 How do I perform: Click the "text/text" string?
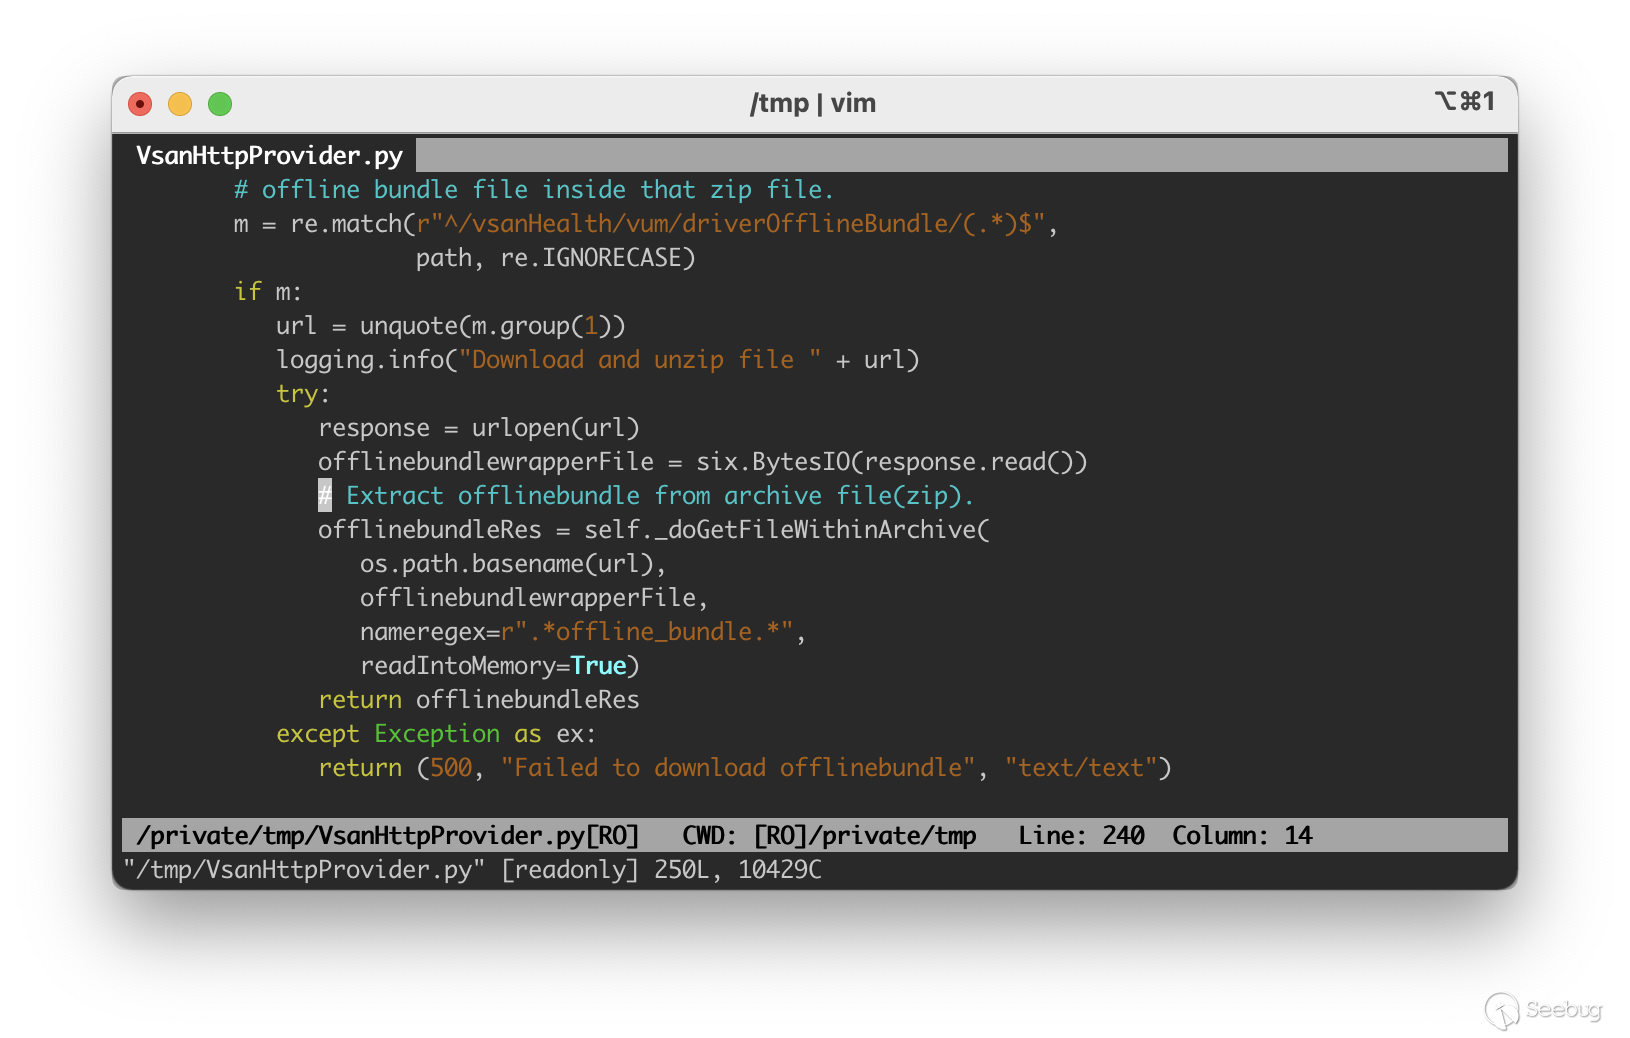click(x=1081, y=768)
